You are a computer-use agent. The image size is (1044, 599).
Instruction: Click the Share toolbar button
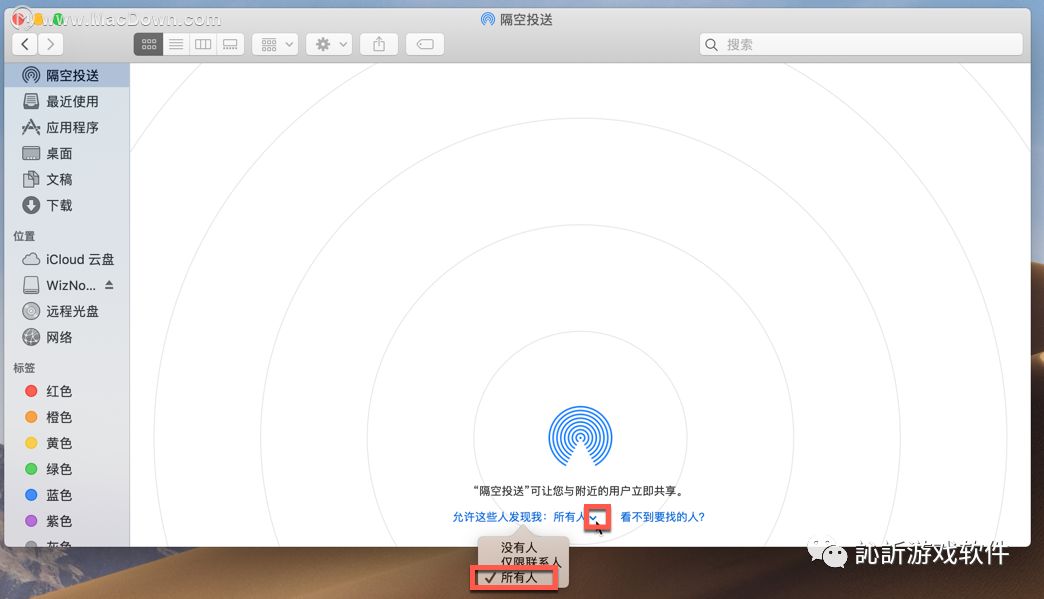[379, 45]
